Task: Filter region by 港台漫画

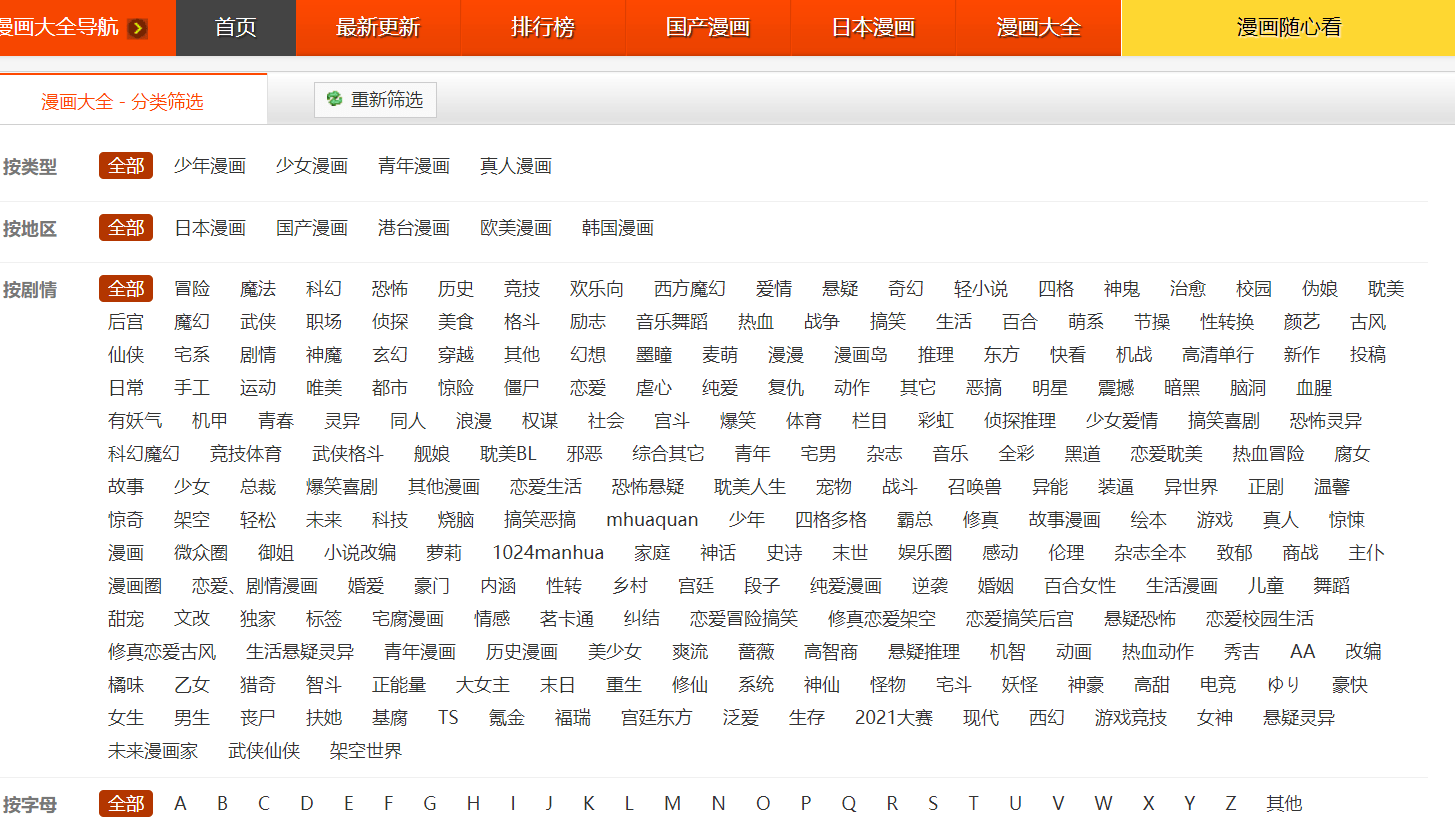Action: pyautogui.click(x=413, y=228)
